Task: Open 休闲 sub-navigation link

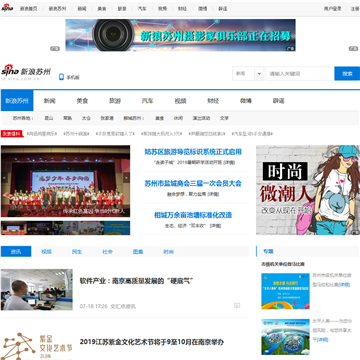Action: [178, 118]
